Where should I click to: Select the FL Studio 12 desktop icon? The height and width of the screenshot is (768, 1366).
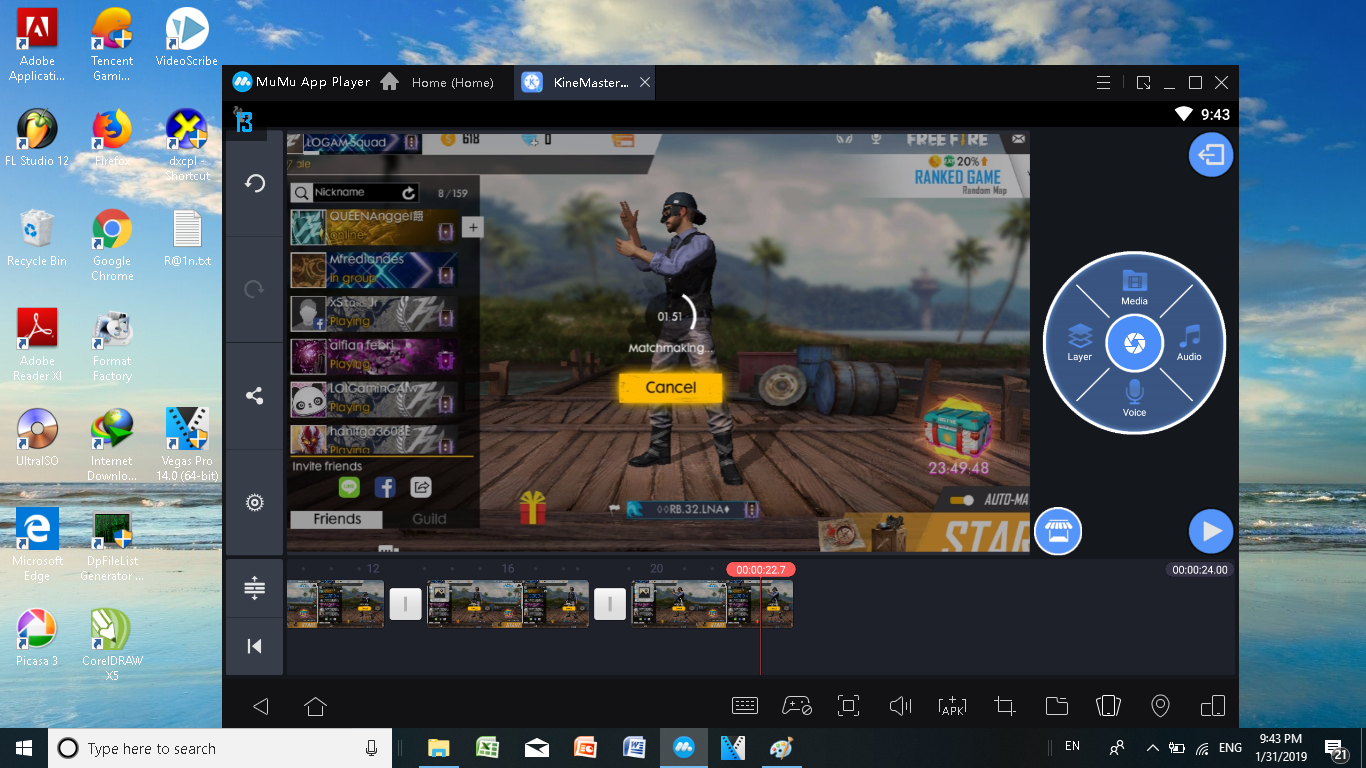pos(38,138)
